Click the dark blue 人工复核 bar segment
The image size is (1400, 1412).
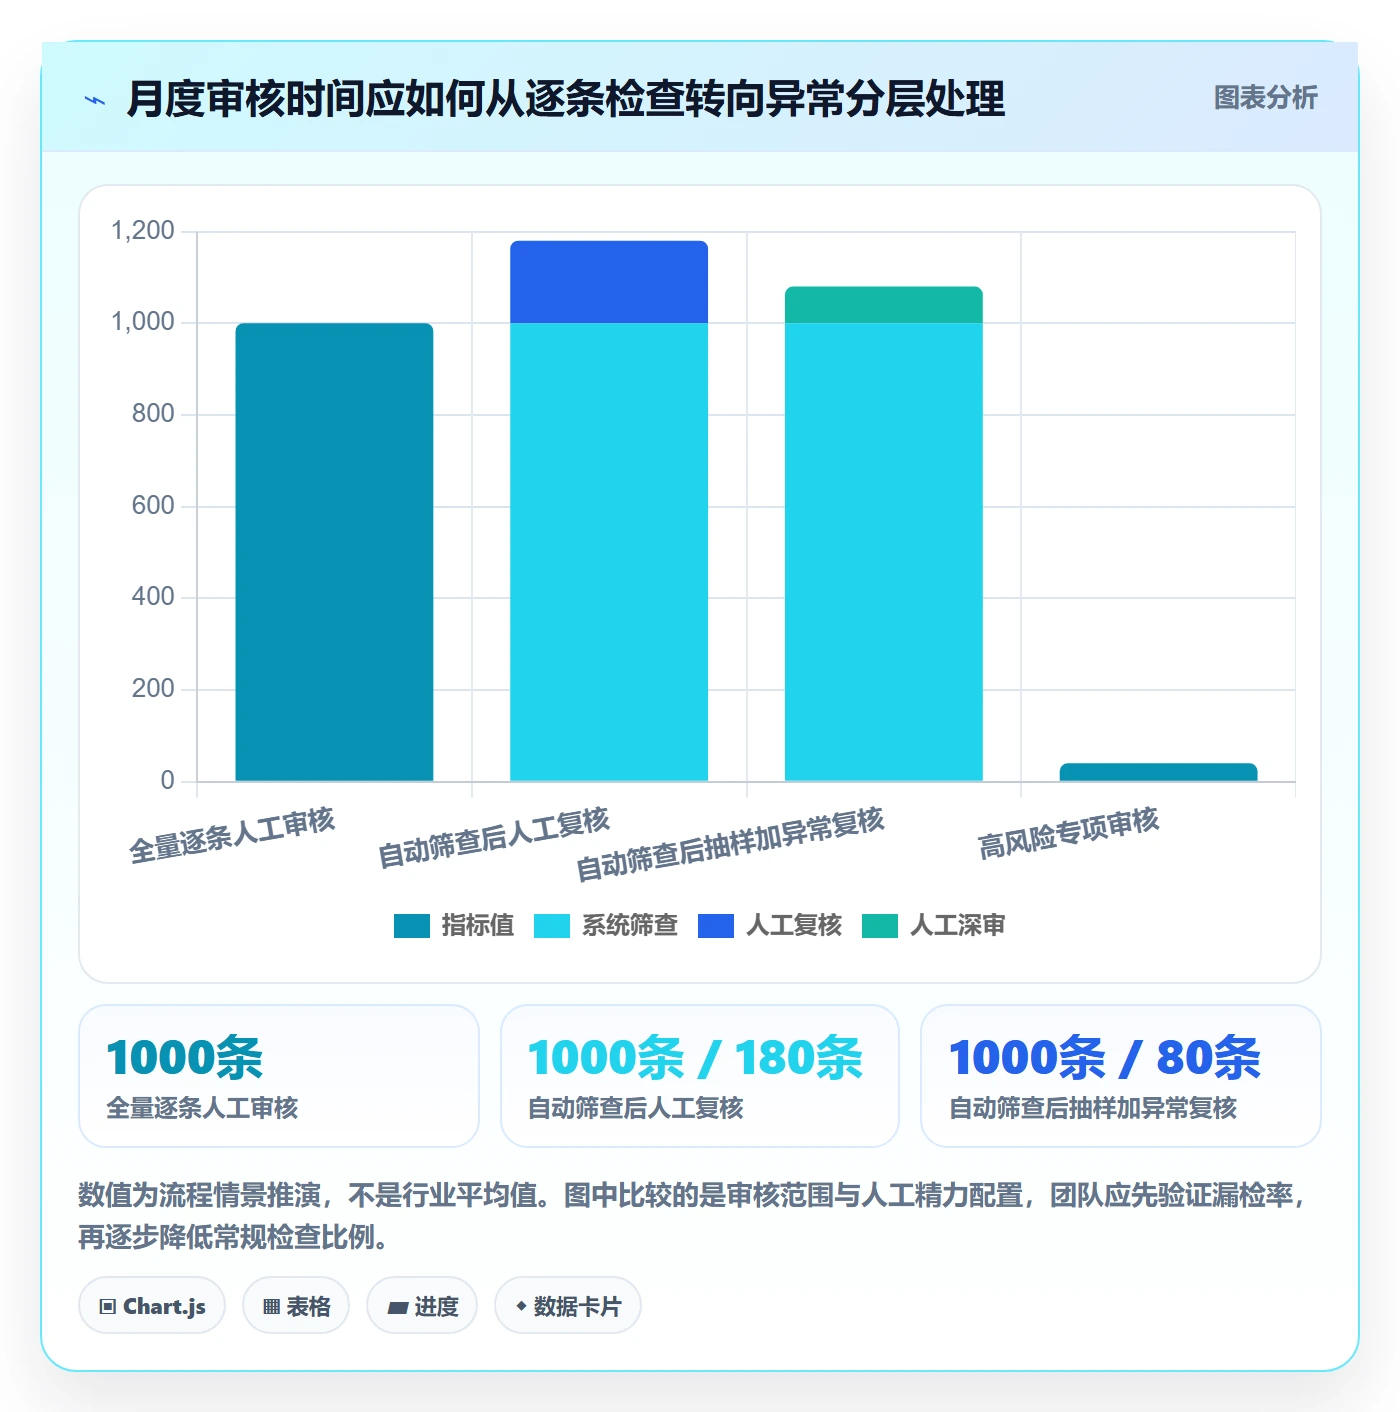click(x=609, y=282)
